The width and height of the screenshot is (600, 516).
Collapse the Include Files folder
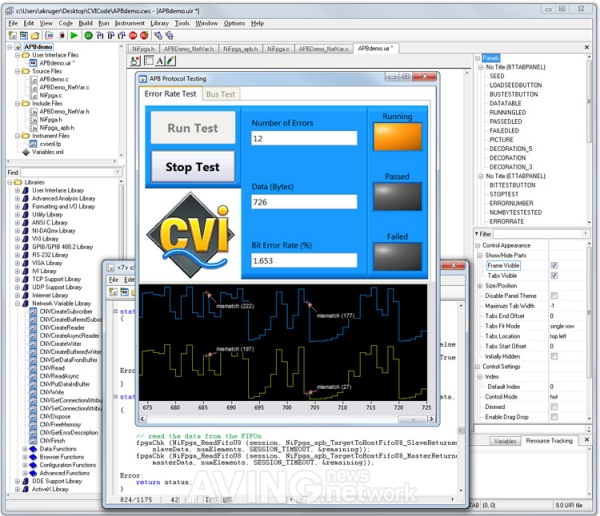coord(18,103)
